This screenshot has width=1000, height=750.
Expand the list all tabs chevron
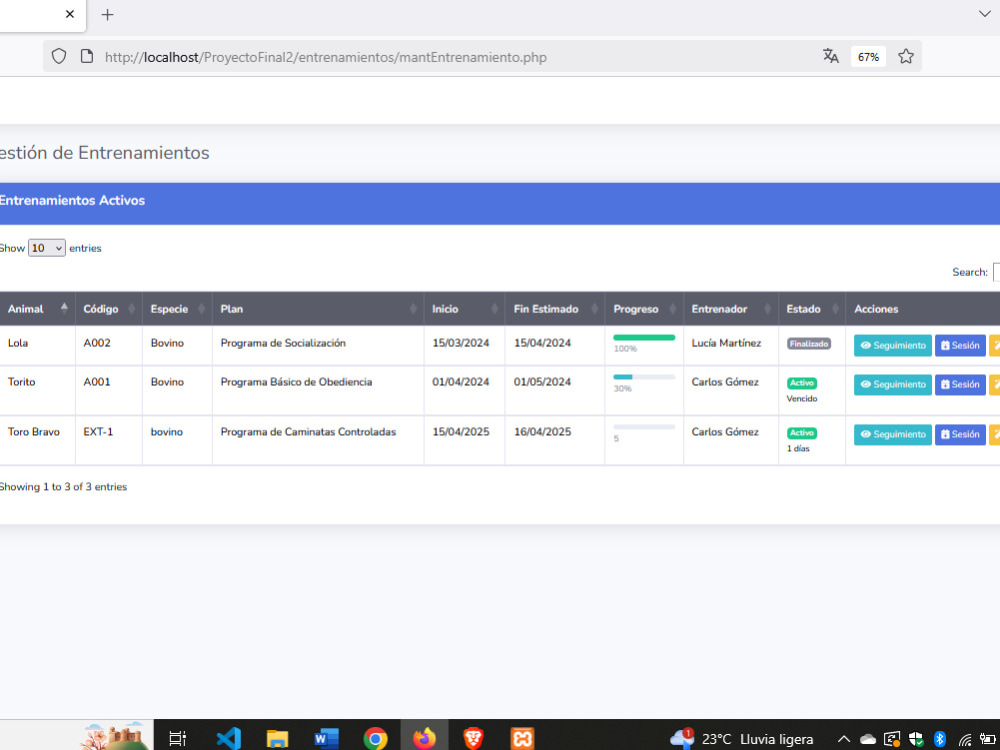[984, 14]
